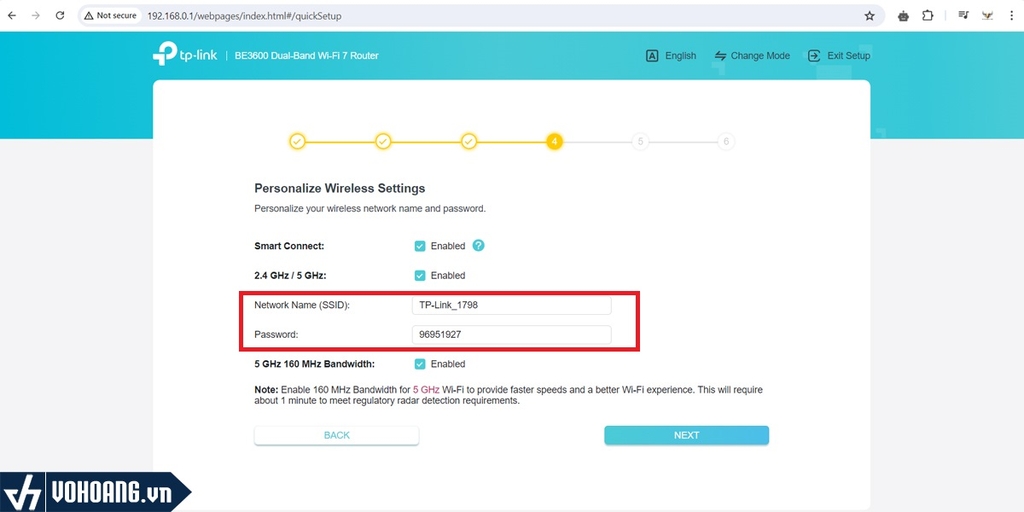Reload the router setup page
This screenshot has width=1024, height=512.
point(60,16)
